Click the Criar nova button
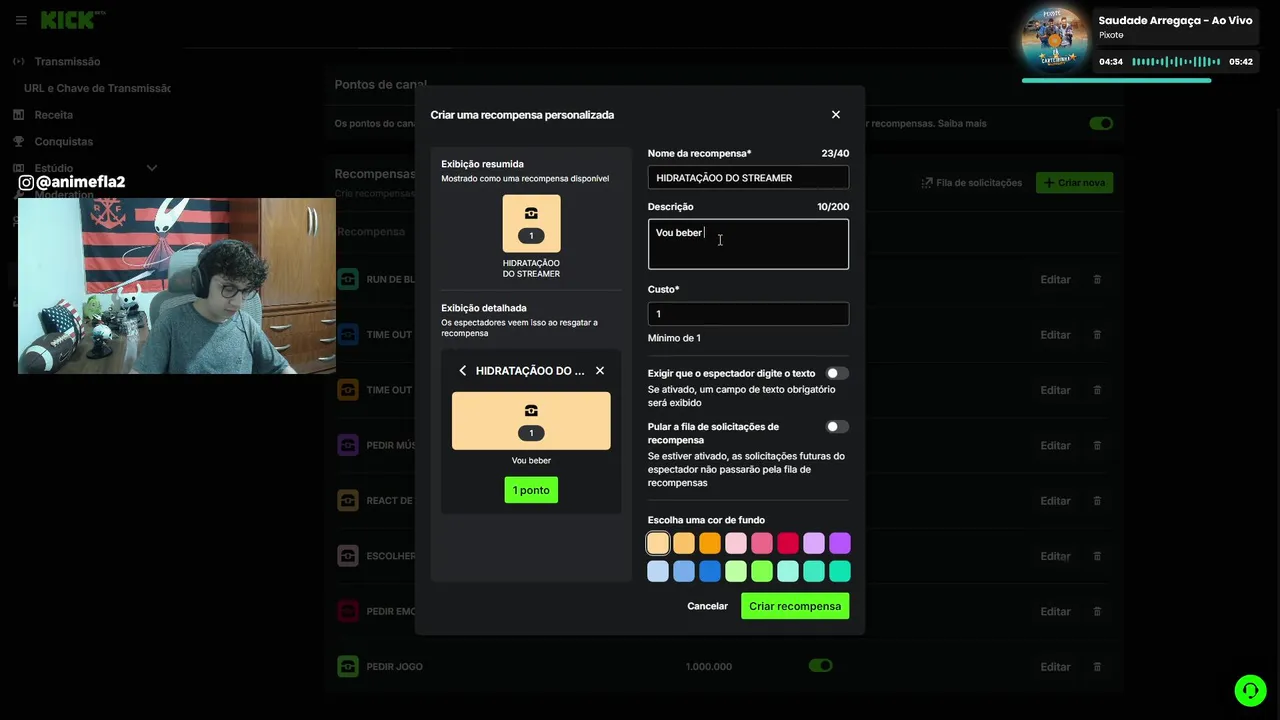This screenshot has height=720, width=1280. (x=1075, y=183)
